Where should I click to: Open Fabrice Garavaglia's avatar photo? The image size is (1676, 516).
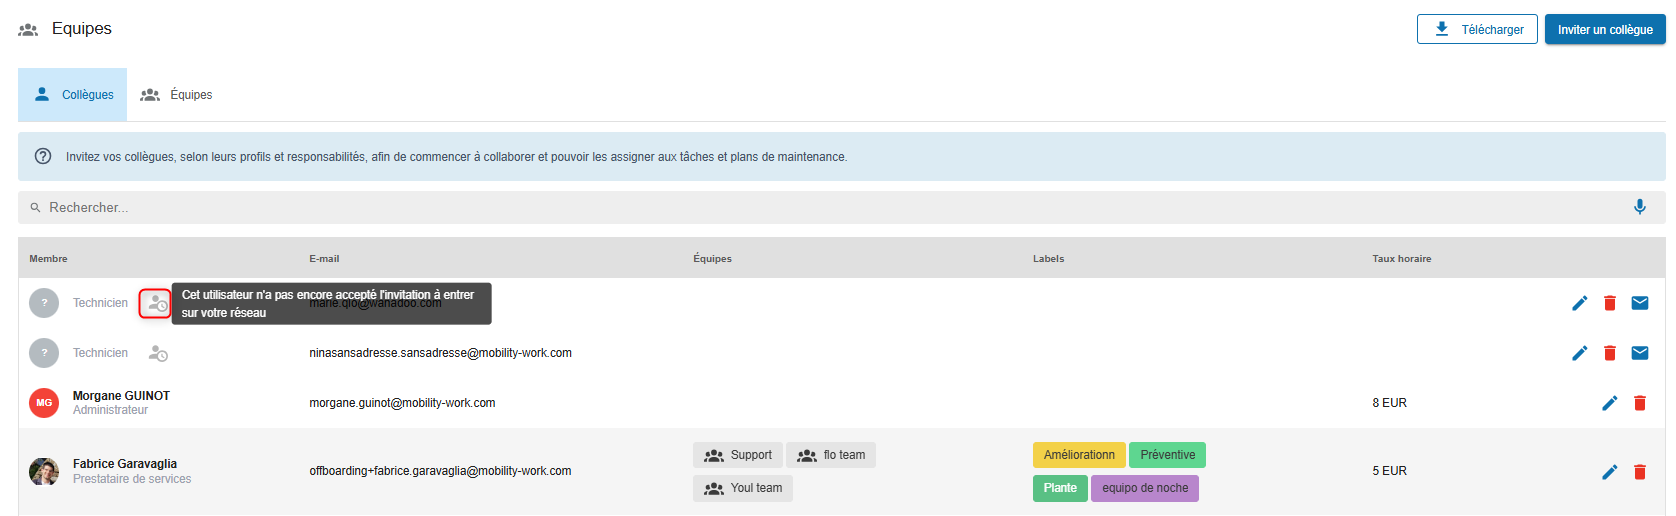[x=44, y=471]
